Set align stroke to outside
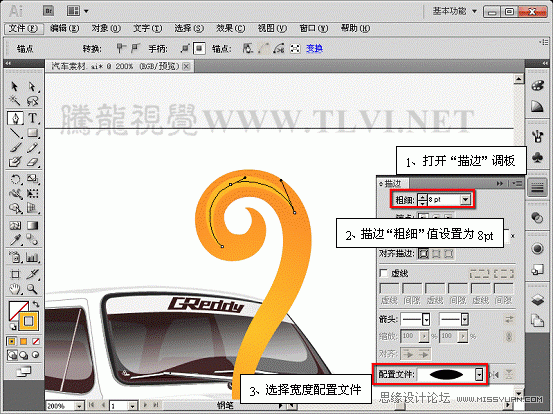 click(x=449, y=253)
